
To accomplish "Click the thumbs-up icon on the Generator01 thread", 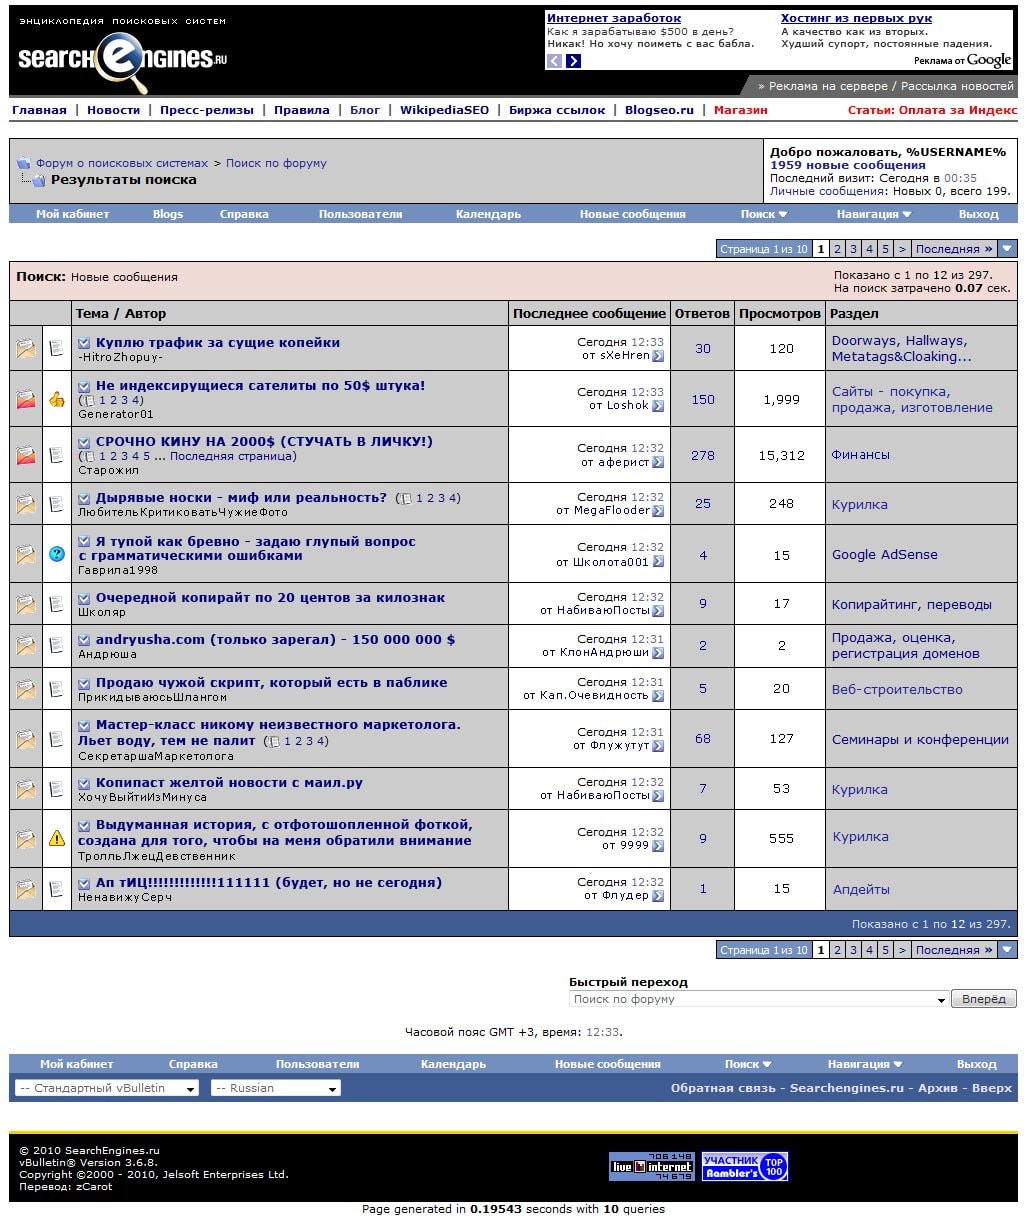I will (57, 399).
